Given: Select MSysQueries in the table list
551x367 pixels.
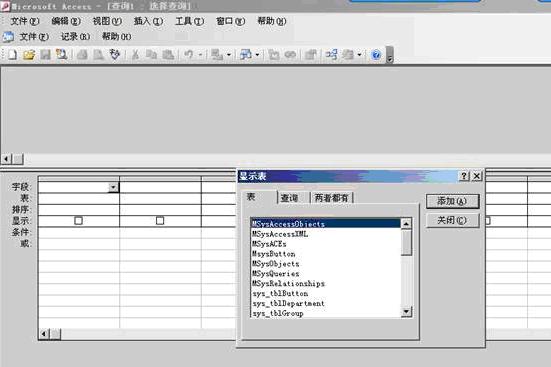Looking at the screenshot, I should [276, 273].
